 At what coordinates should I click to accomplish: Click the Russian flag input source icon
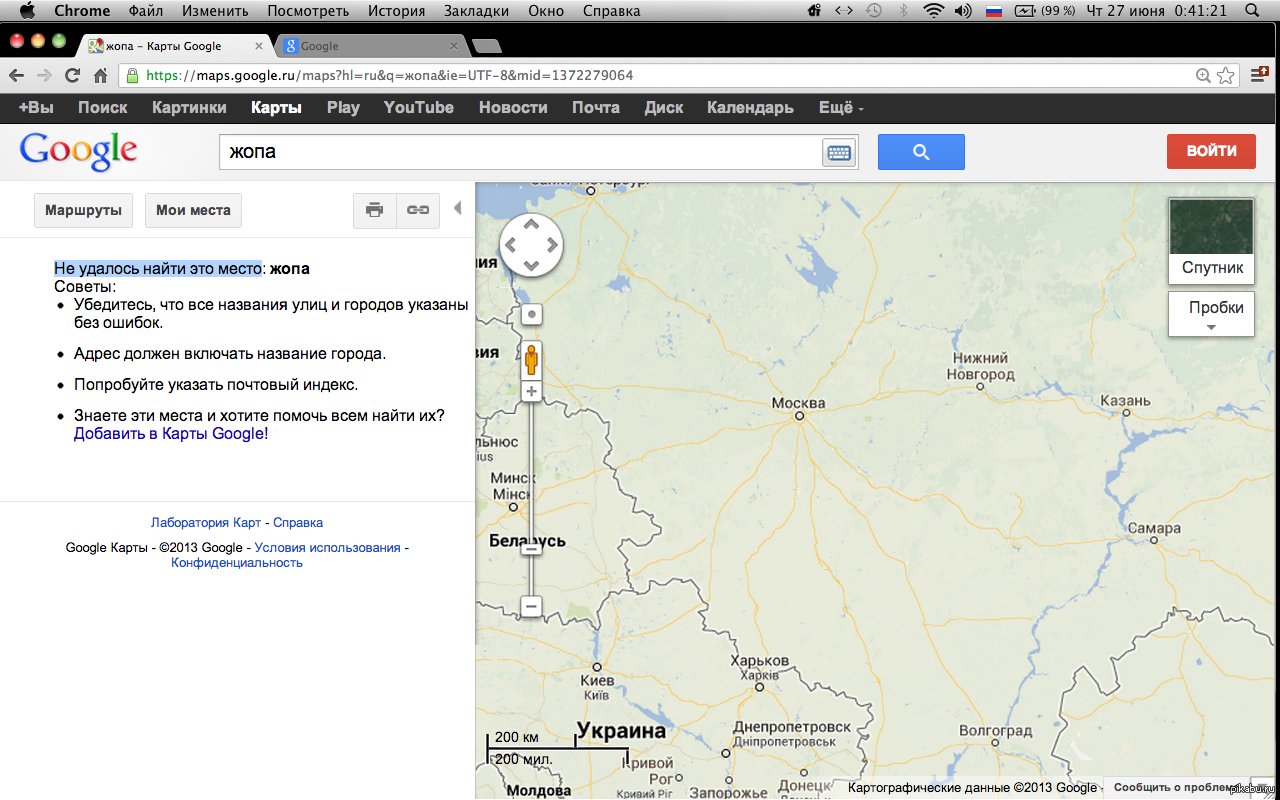pyautogui.click(x=994, y=11)
